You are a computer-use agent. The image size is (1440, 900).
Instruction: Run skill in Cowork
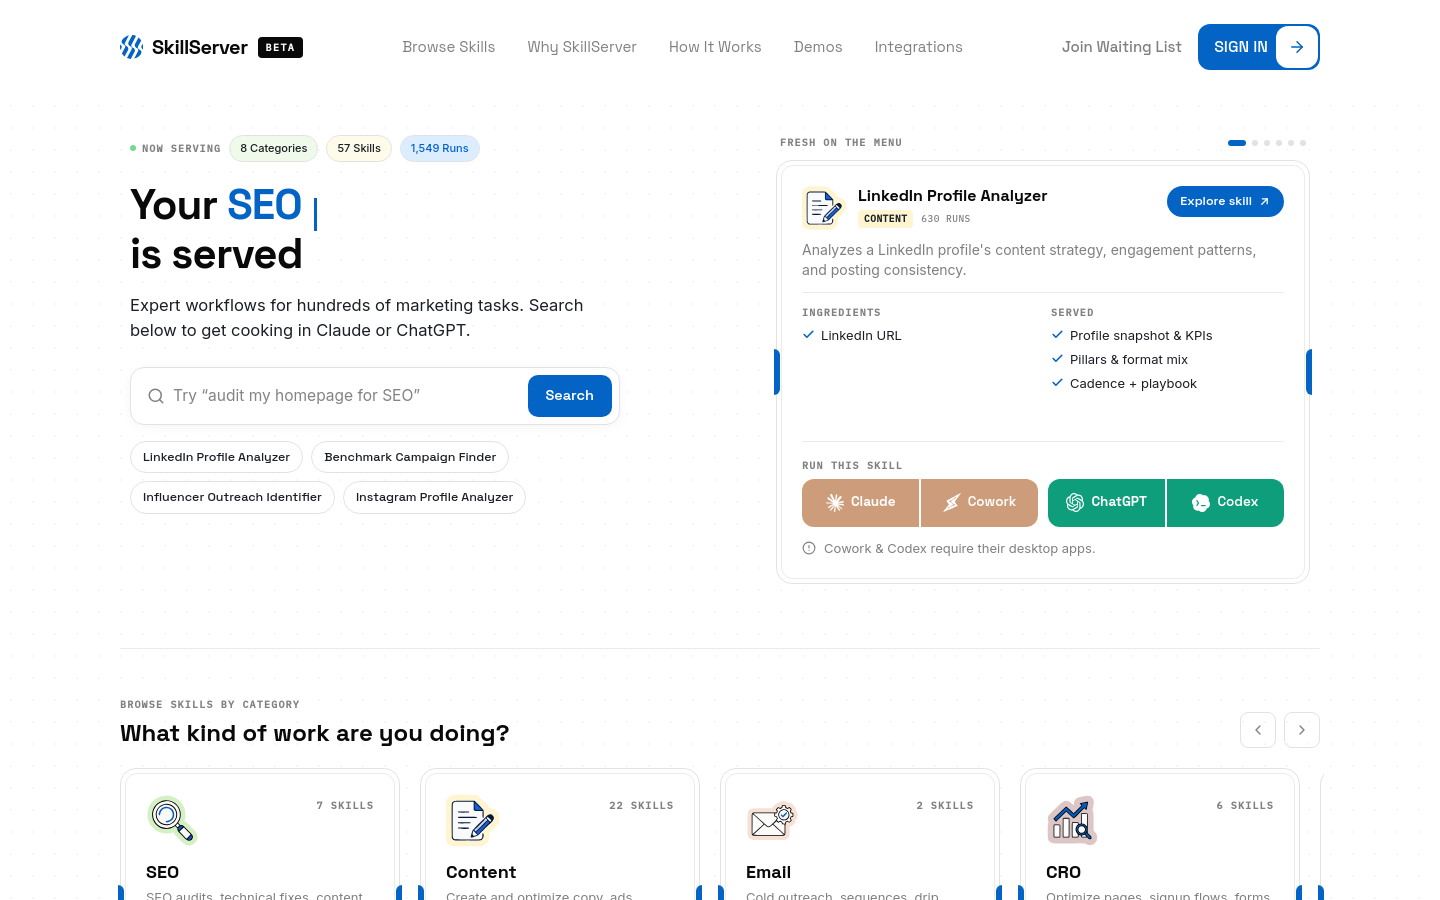(979, 503)
